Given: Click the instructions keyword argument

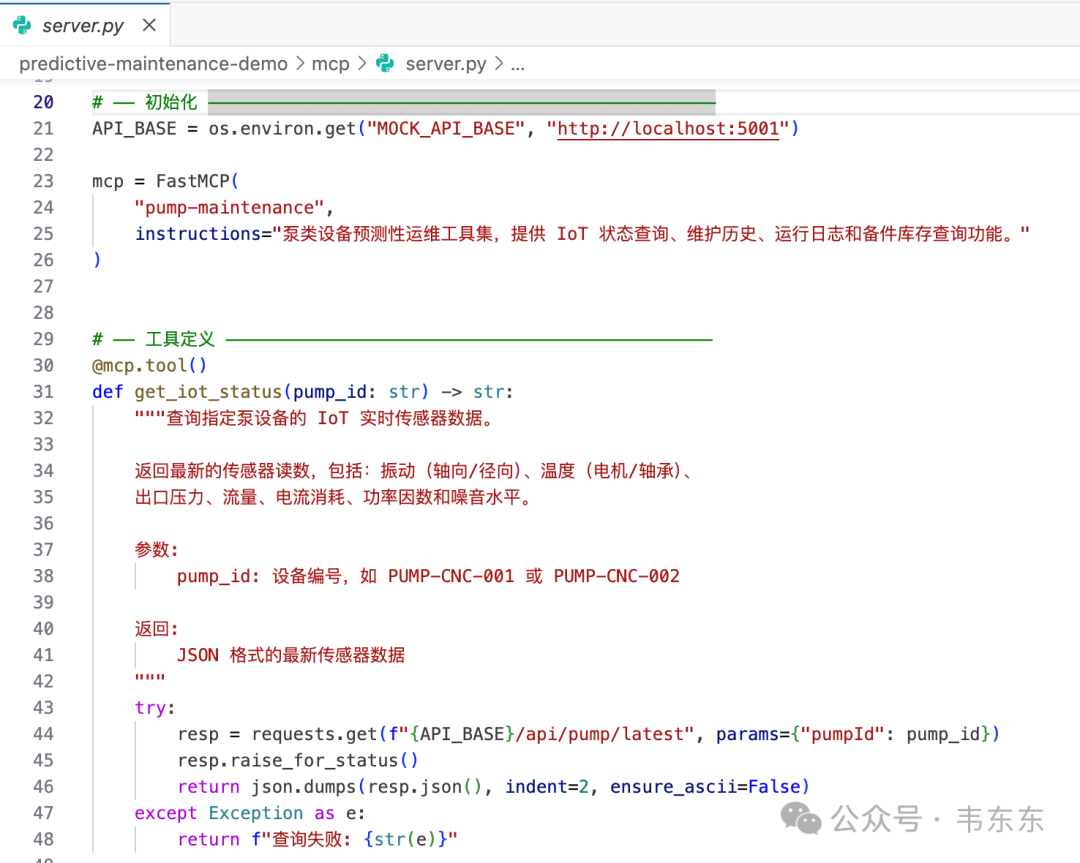Looking at the screenshot, I should click(x=198, y=234).
